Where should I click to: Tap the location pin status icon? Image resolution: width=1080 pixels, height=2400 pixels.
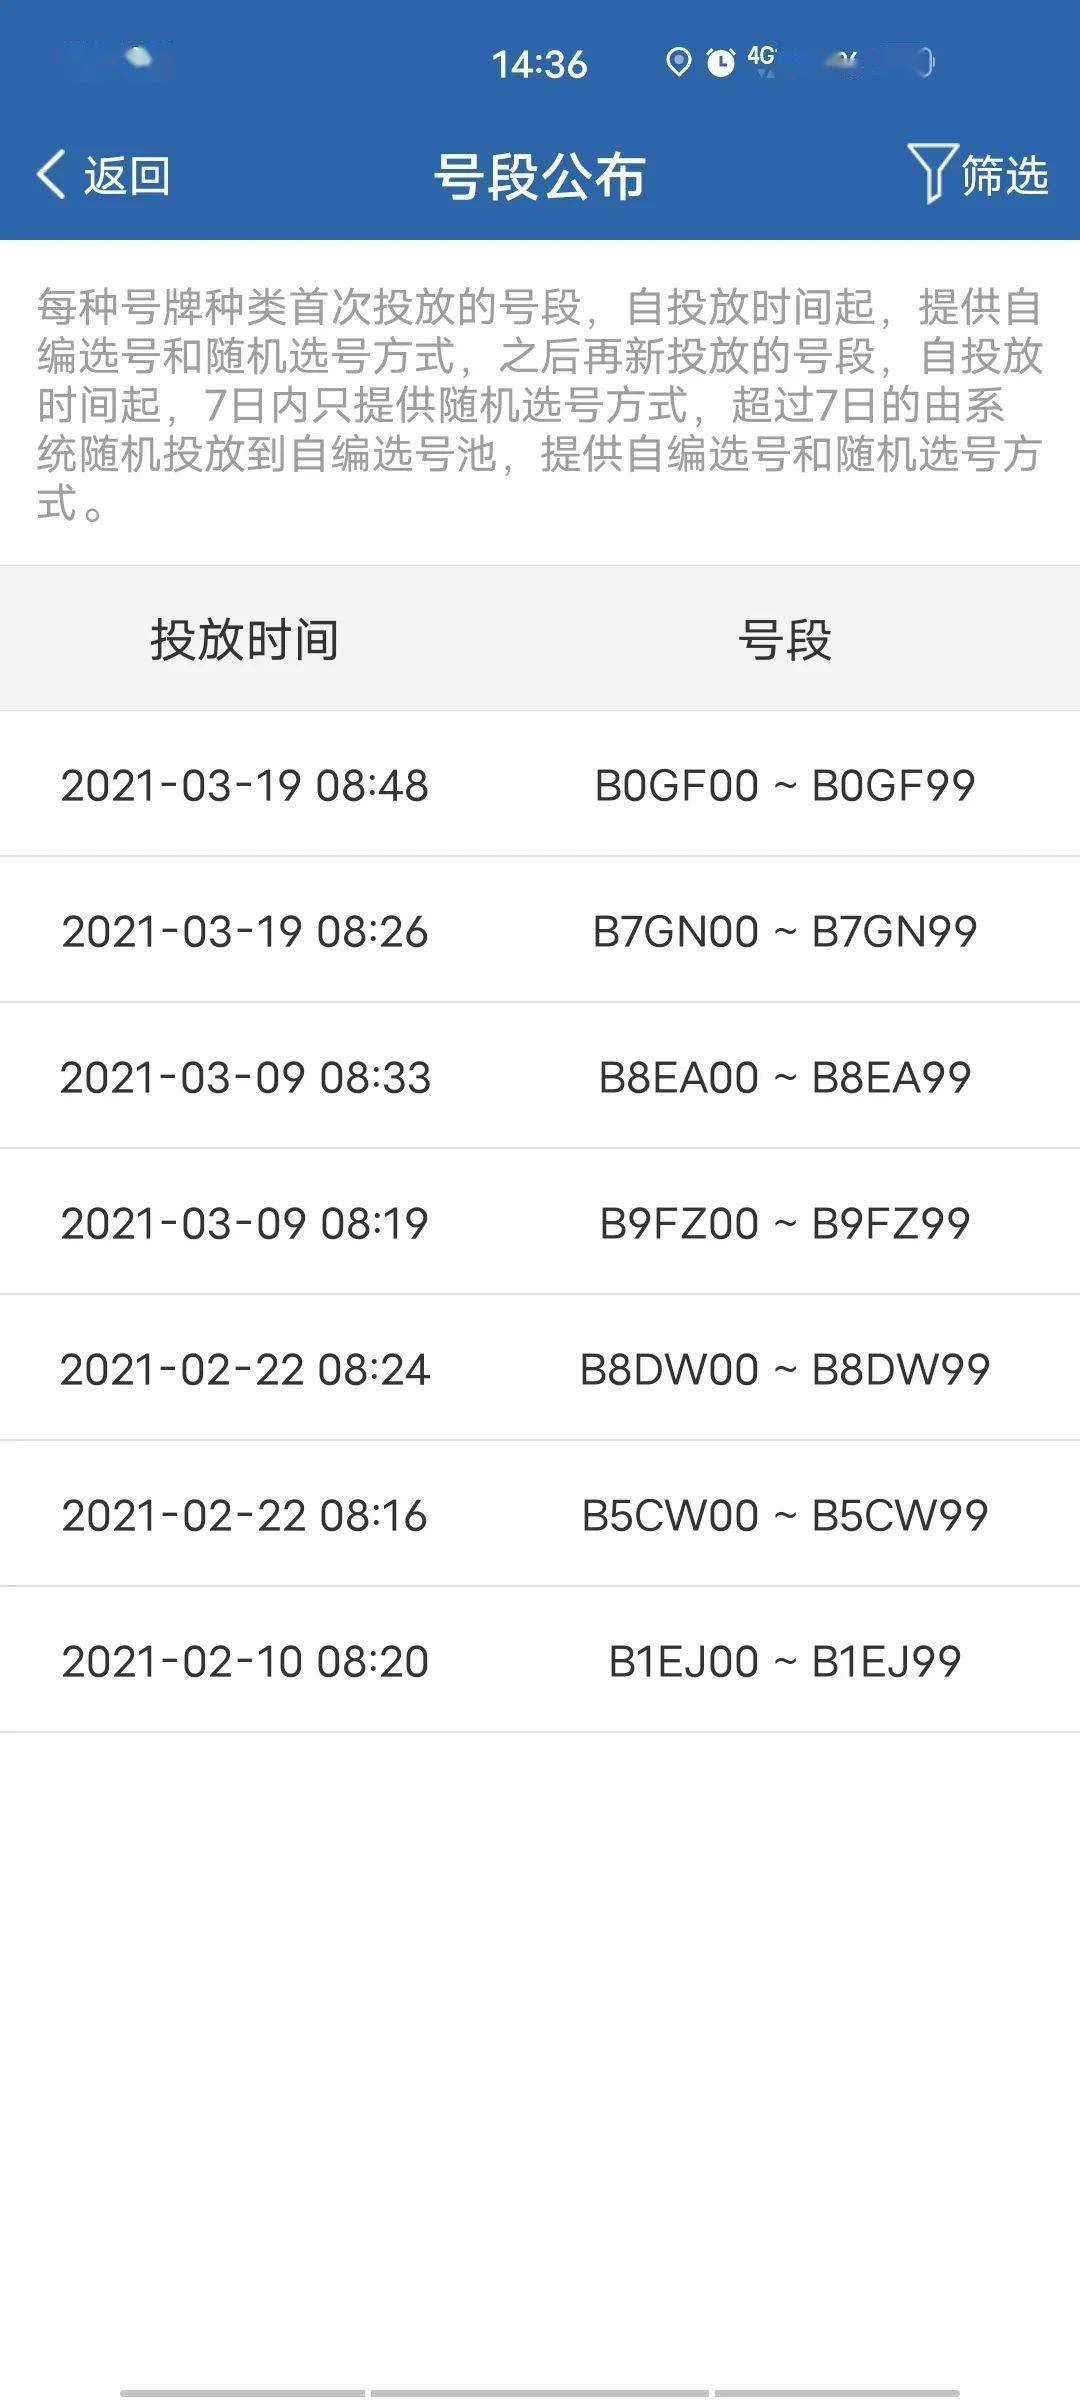(x=679, y=62)
